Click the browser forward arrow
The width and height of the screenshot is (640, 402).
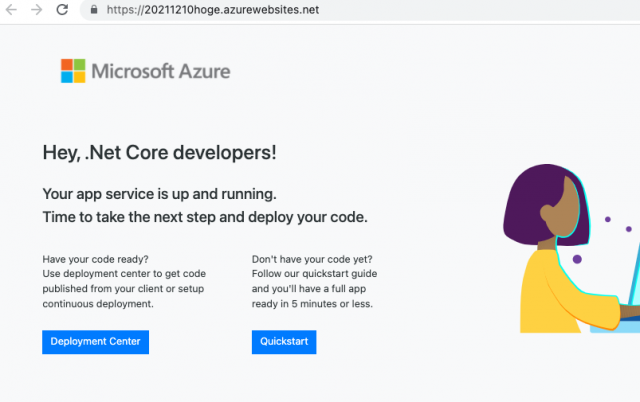click(37, 9)
